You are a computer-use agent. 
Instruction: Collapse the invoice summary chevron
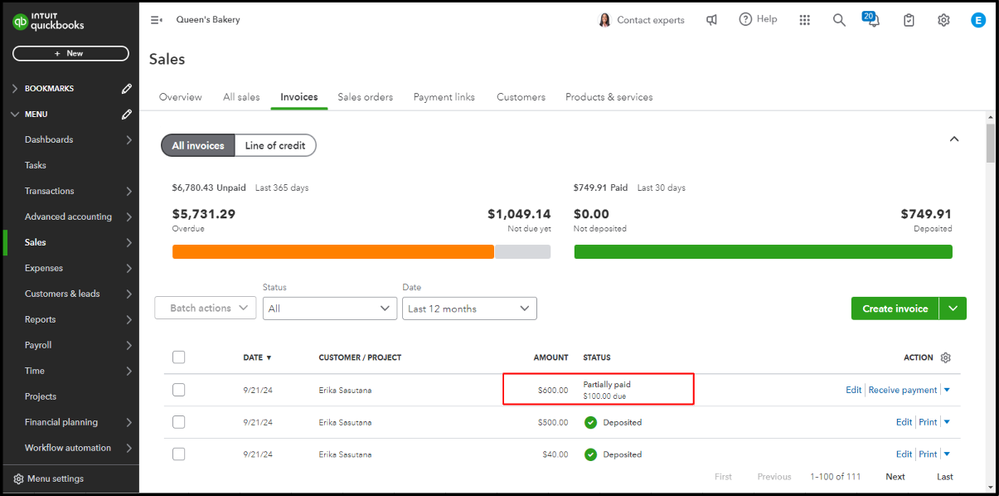954,139
